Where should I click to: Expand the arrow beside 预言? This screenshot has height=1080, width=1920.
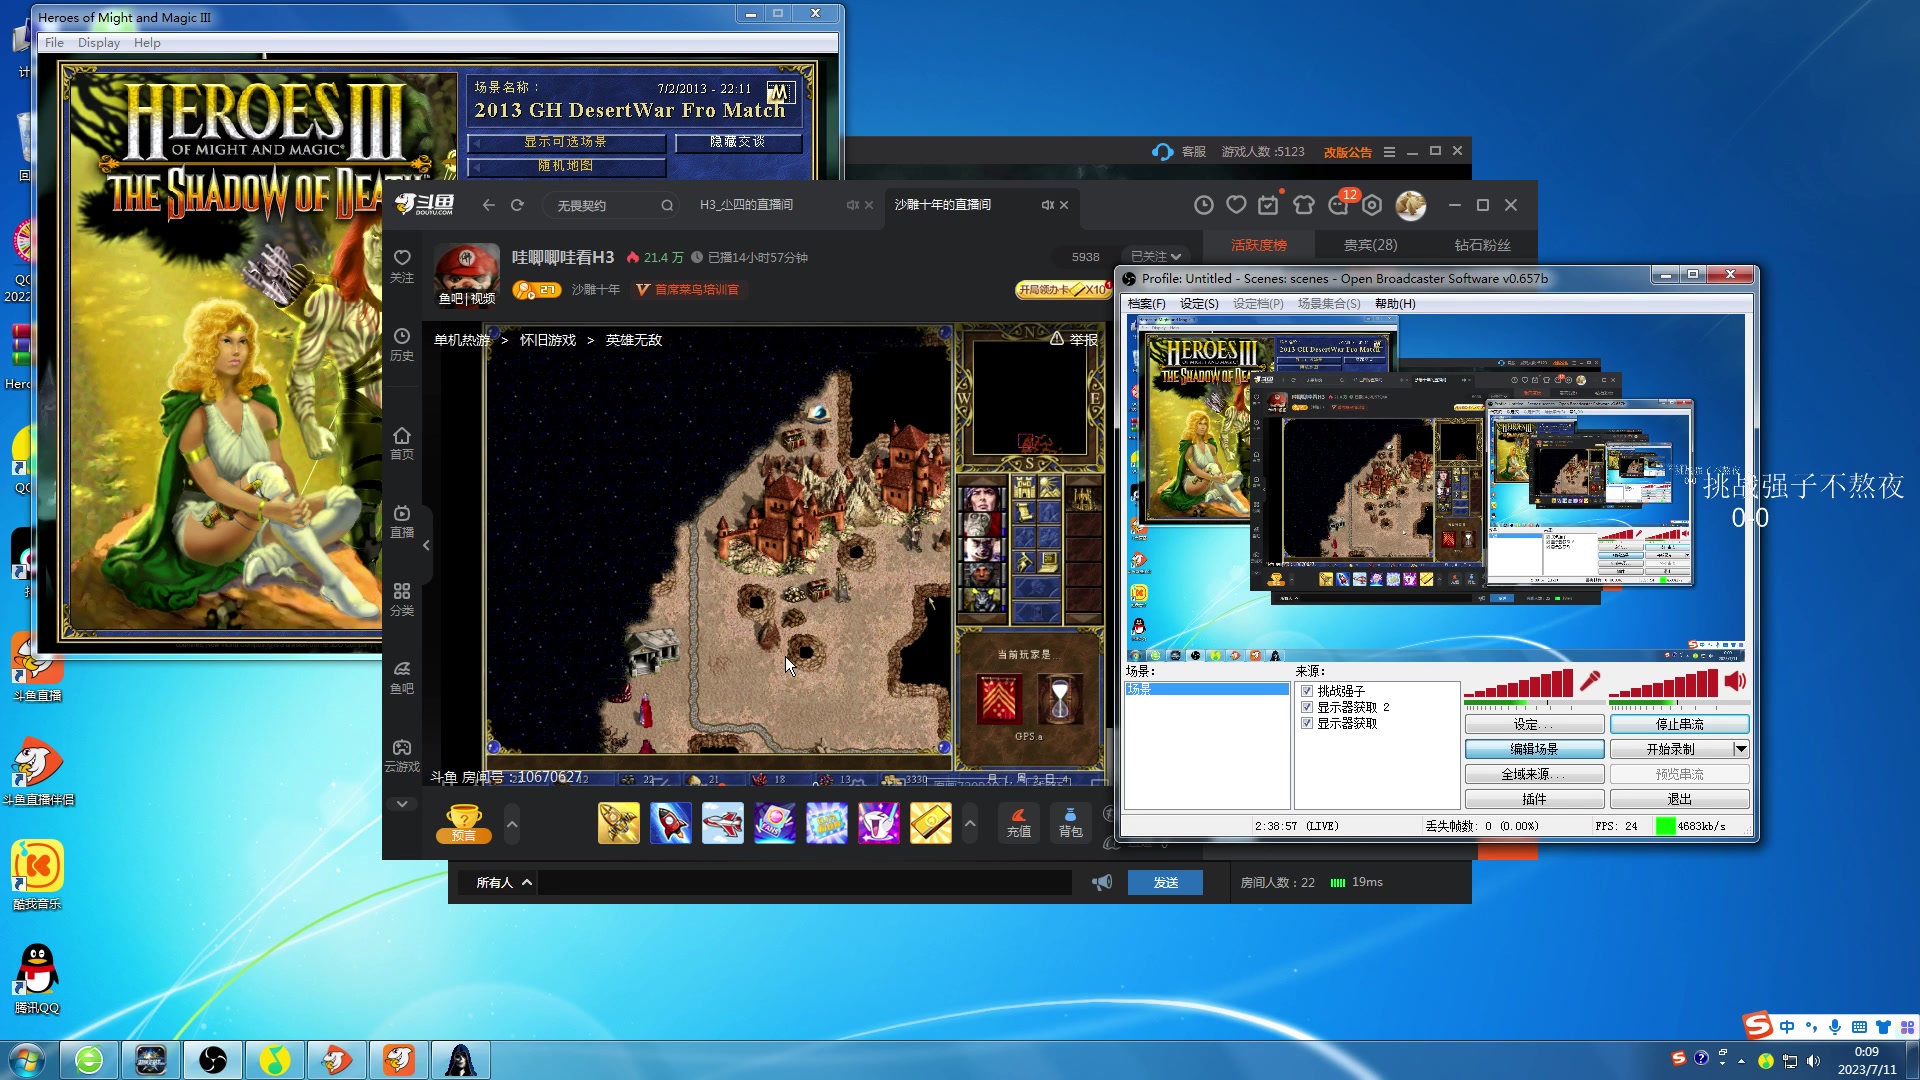point(512,824)
